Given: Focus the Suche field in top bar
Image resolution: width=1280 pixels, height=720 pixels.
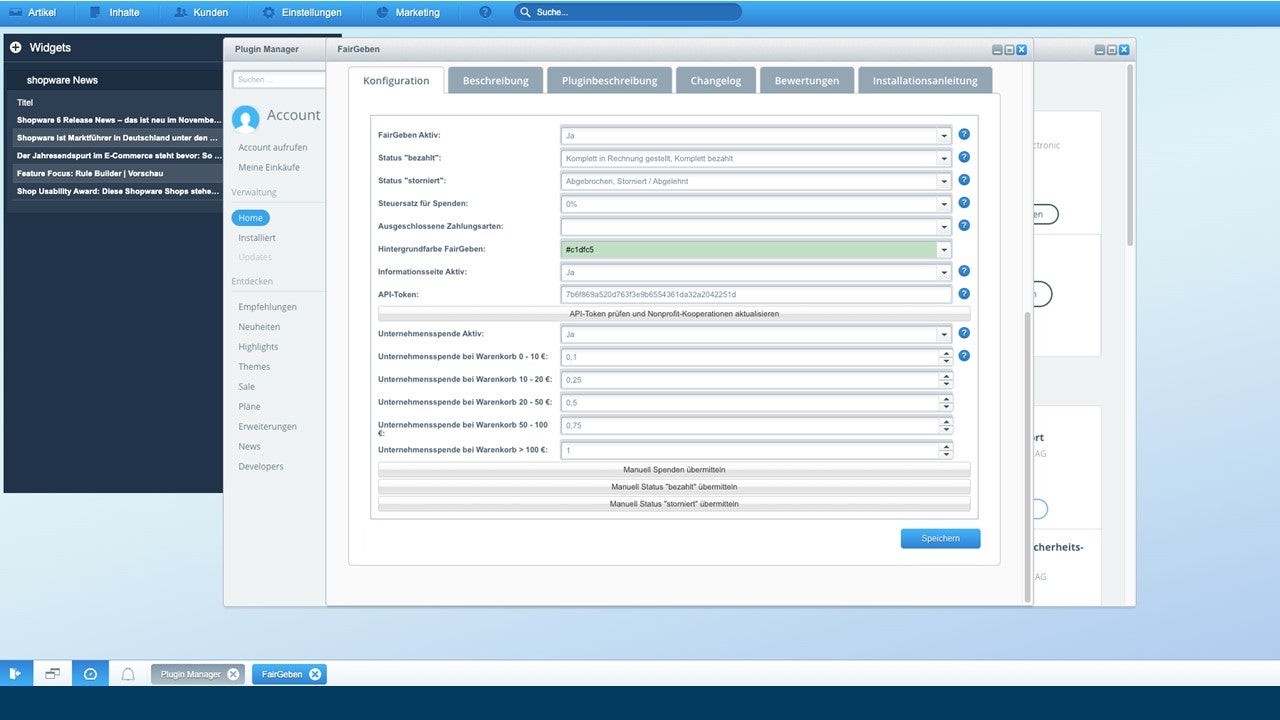Looking at the screenshot, I should (x=628, y=12).
